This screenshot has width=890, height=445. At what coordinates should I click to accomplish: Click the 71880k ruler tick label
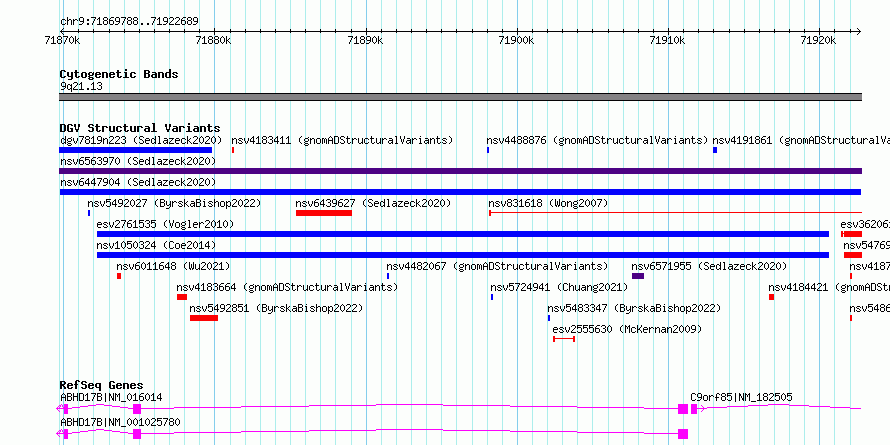click(213, 40)
